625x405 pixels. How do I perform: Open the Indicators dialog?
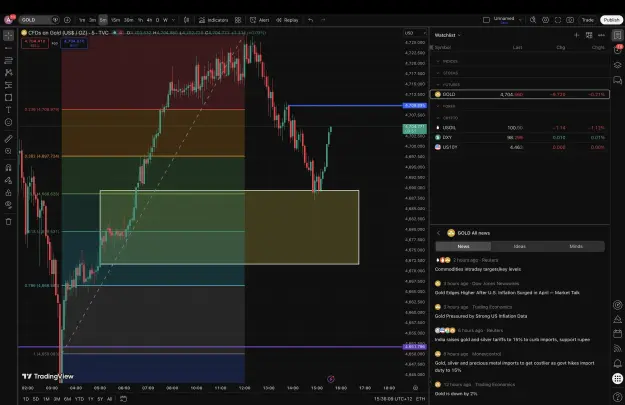[213, 20]
